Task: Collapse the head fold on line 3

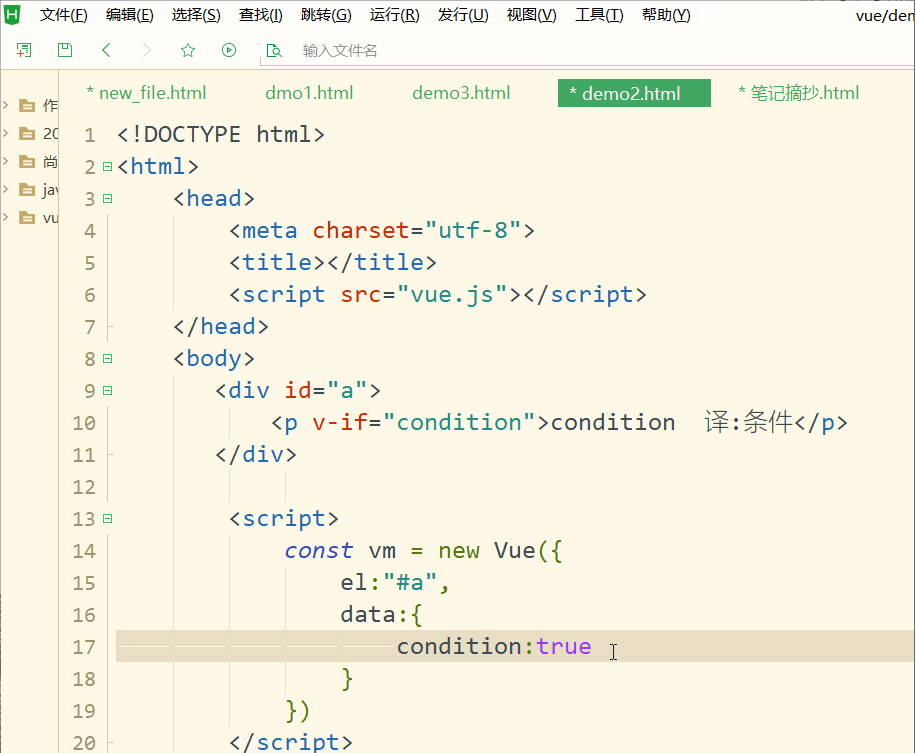Action: (x=107, y=198)
